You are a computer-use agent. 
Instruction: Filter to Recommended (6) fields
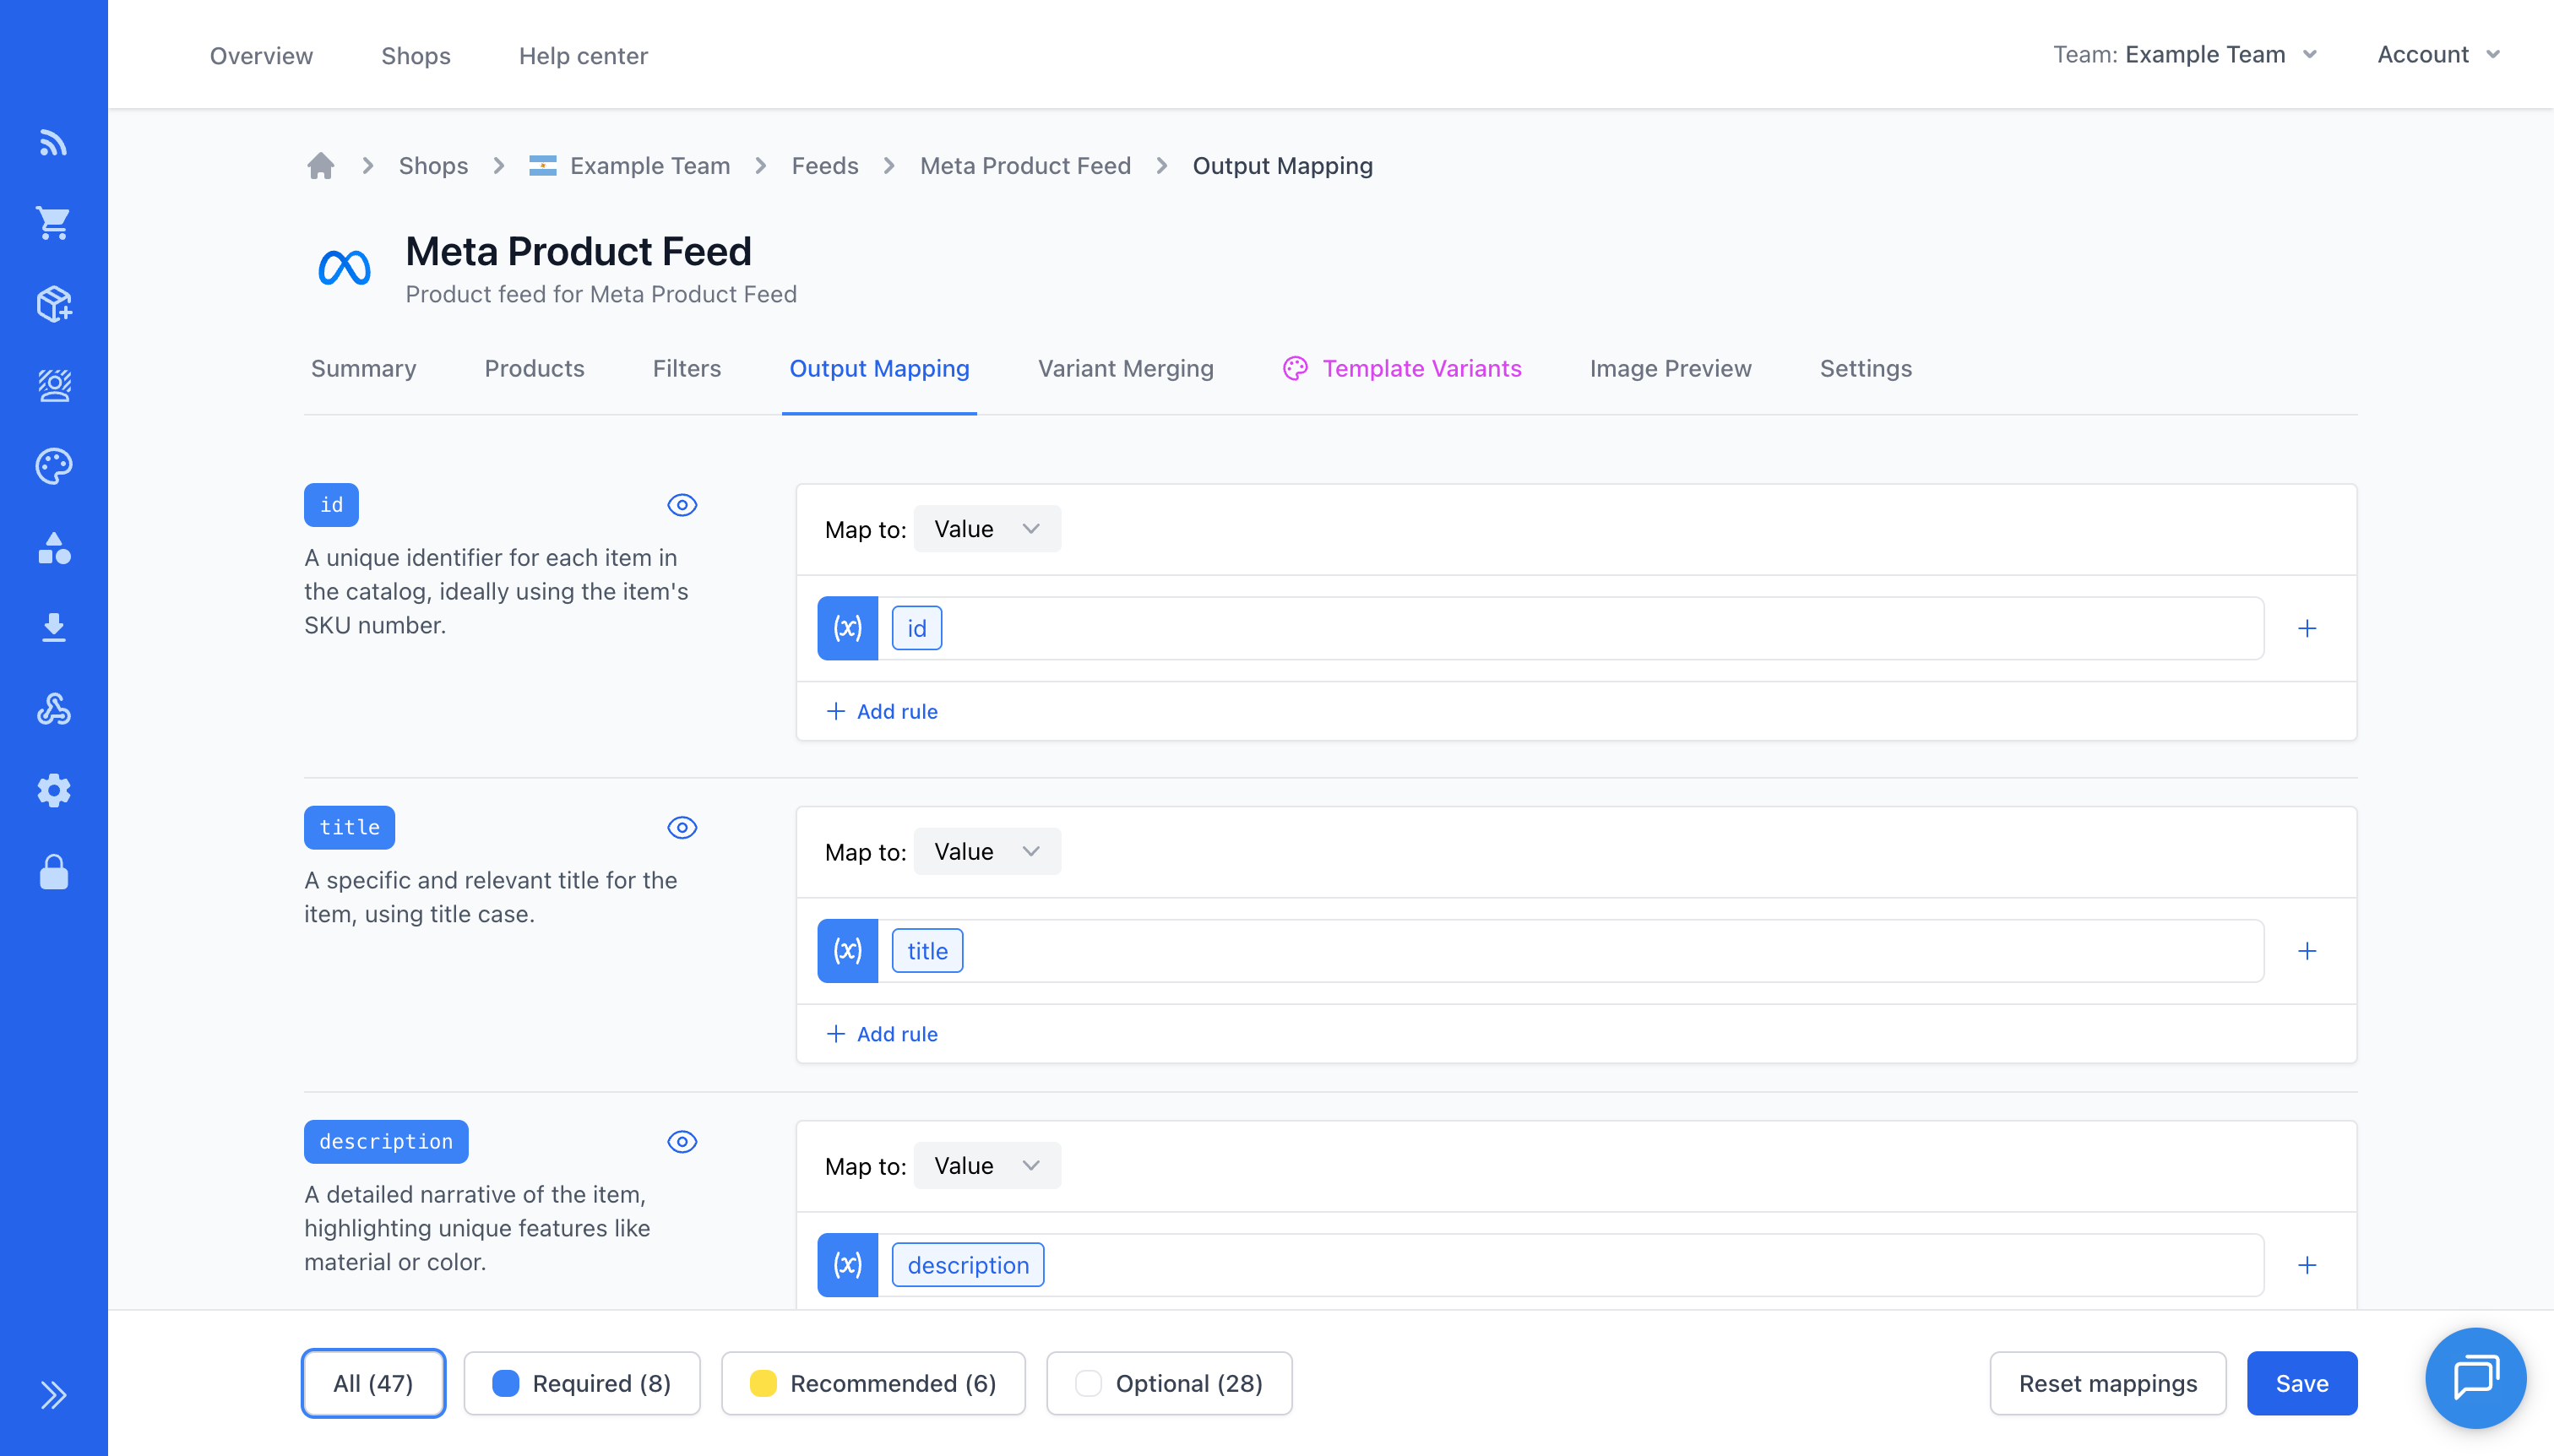click(x=873, y=1383)
